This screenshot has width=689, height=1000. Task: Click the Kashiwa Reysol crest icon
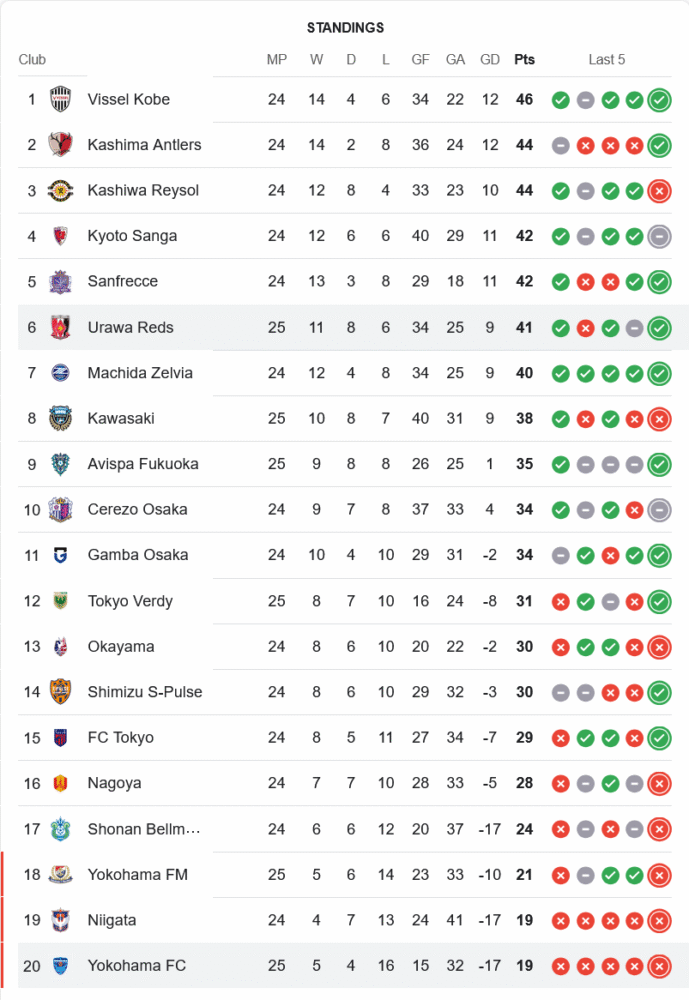pos(61,190)
